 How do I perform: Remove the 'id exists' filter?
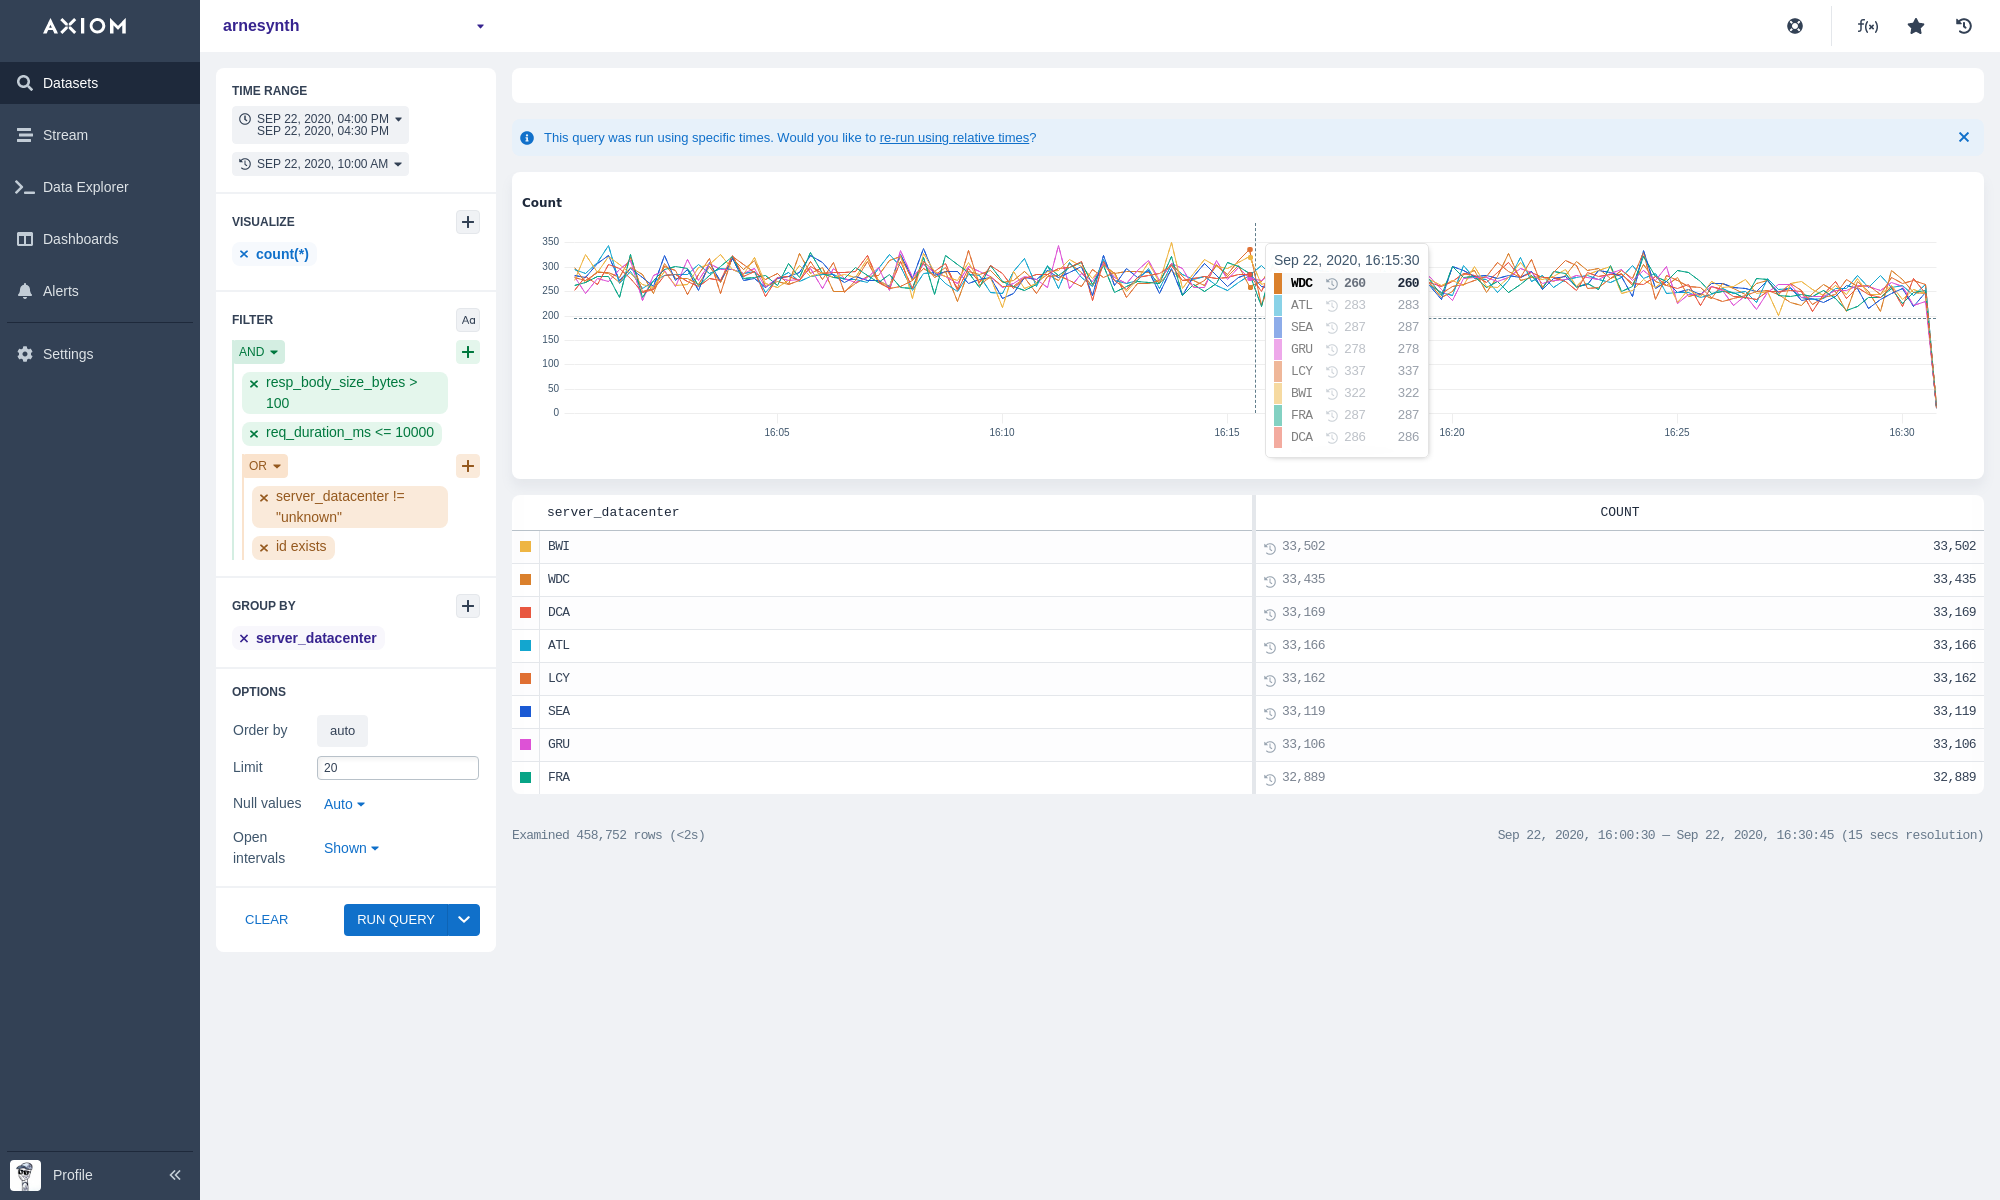(x=264, y=547)
